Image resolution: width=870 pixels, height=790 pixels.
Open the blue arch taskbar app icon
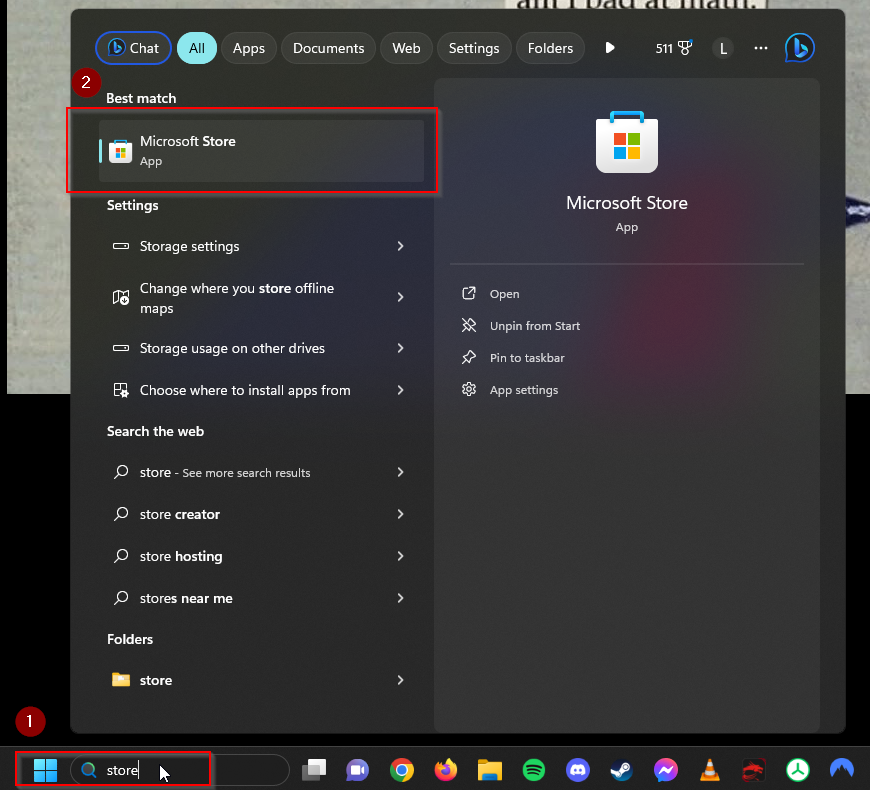pos(842,770)
